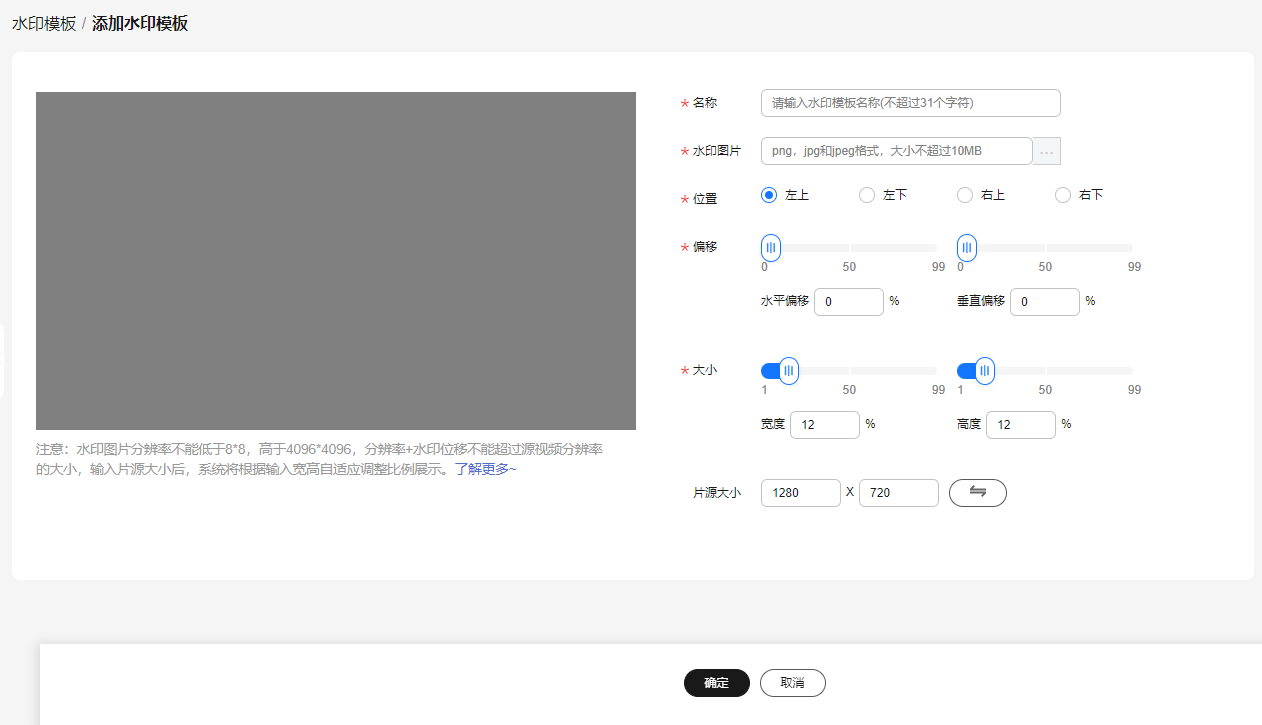1262x725 pixels.
Task: Open file browser with the ellipsis button
Action: 1047,151
